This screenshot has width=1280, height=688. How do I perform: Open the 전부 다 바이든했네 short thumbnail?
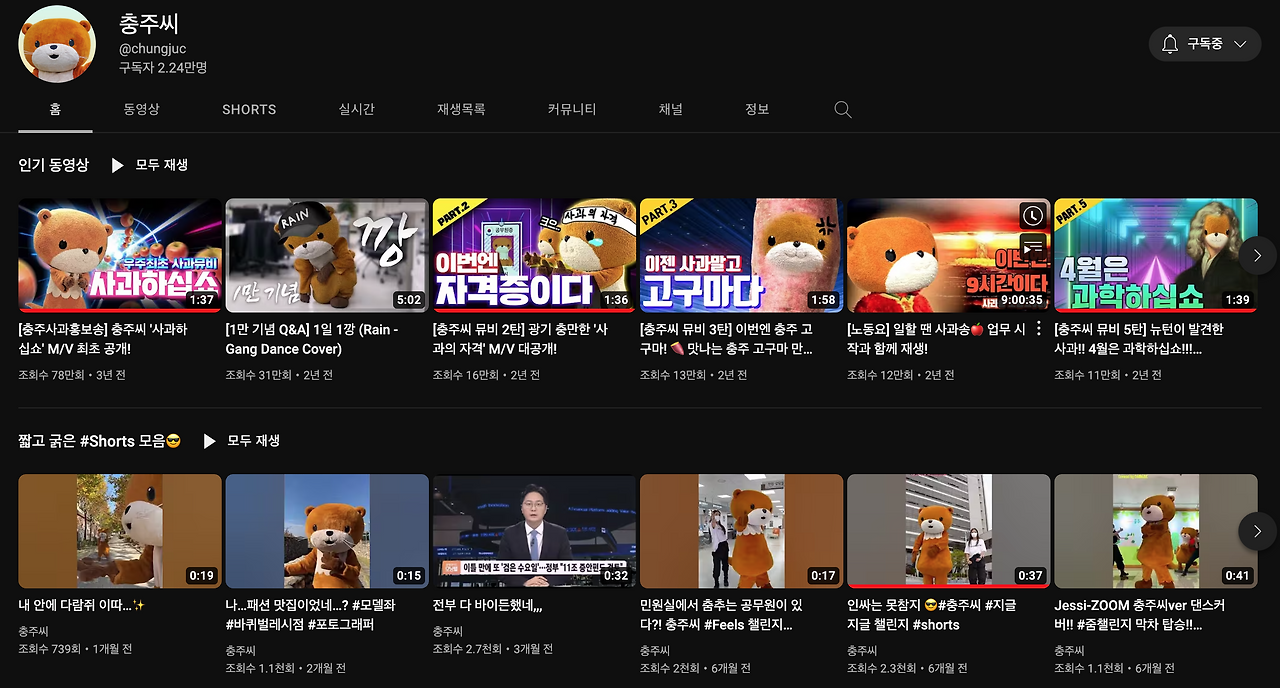point(534,531)
